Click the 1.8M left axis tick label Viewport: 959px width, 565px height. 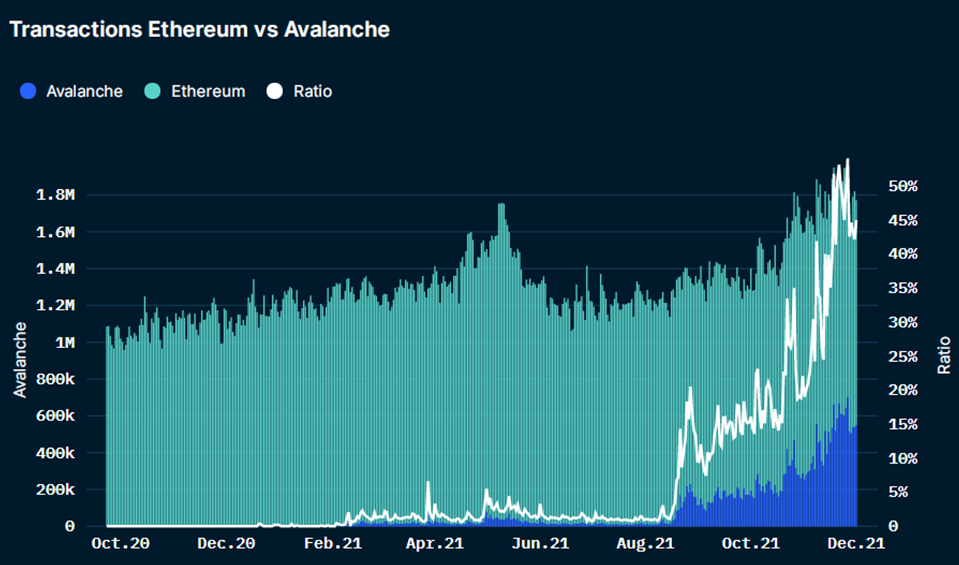[55, 195]
